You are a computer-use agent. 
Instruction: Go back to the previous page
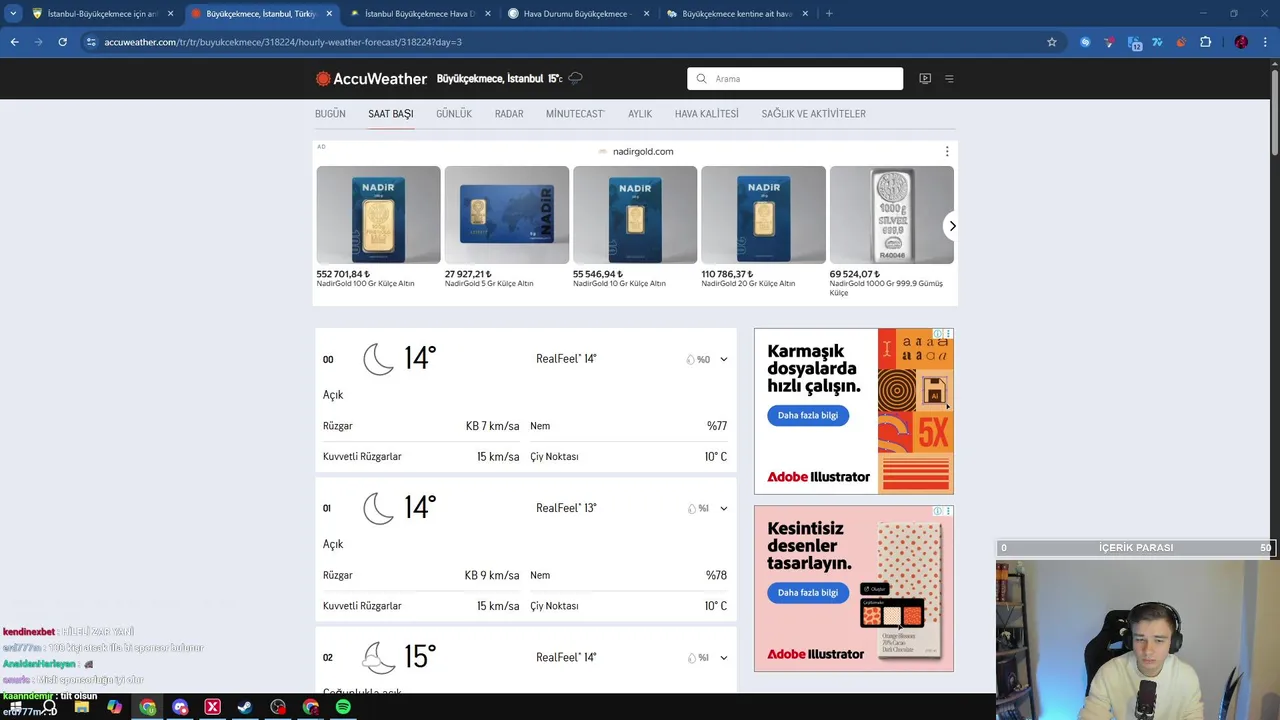15,42
